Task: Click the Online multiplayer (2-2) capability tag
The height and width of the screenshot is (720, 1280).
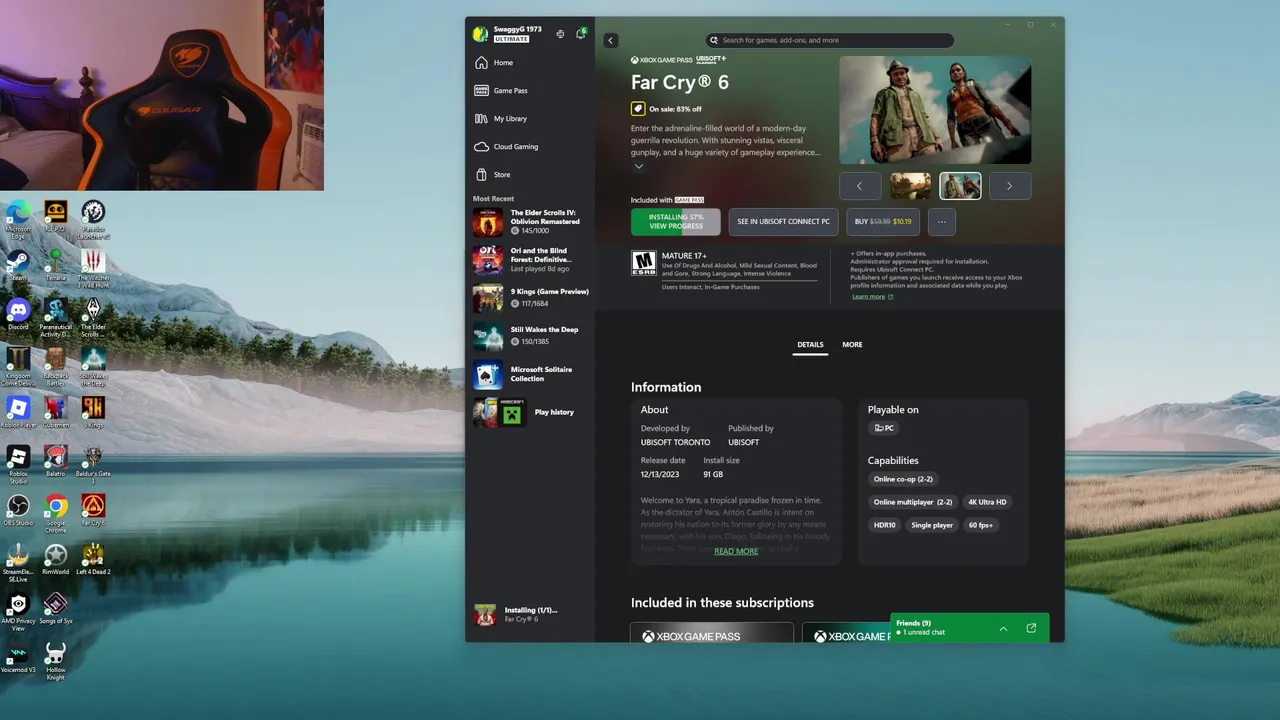Action: pyautogui.click(x=913, y=502)
